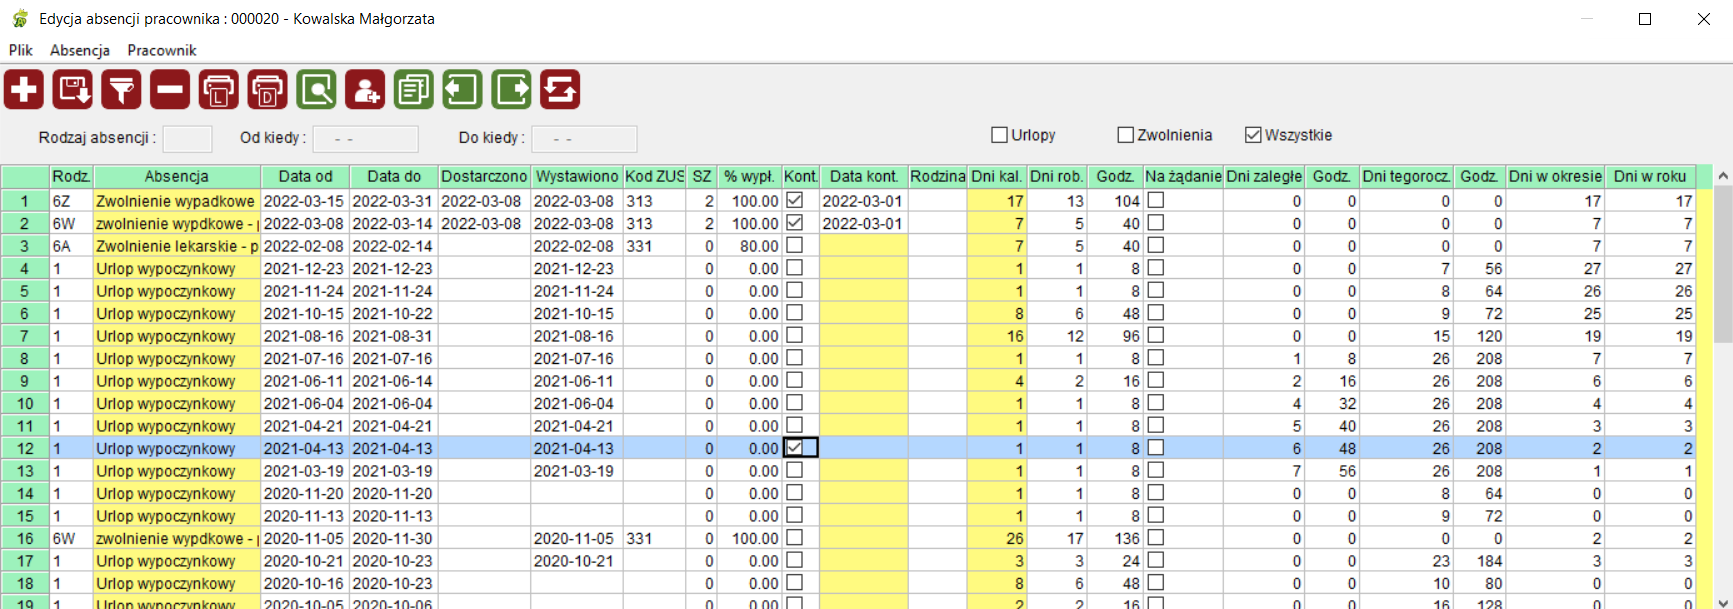Image resolution: width=1733 pixels, height=609 pixels.
Task: Click the red plus add absence icon
Action: coord(24,90)
